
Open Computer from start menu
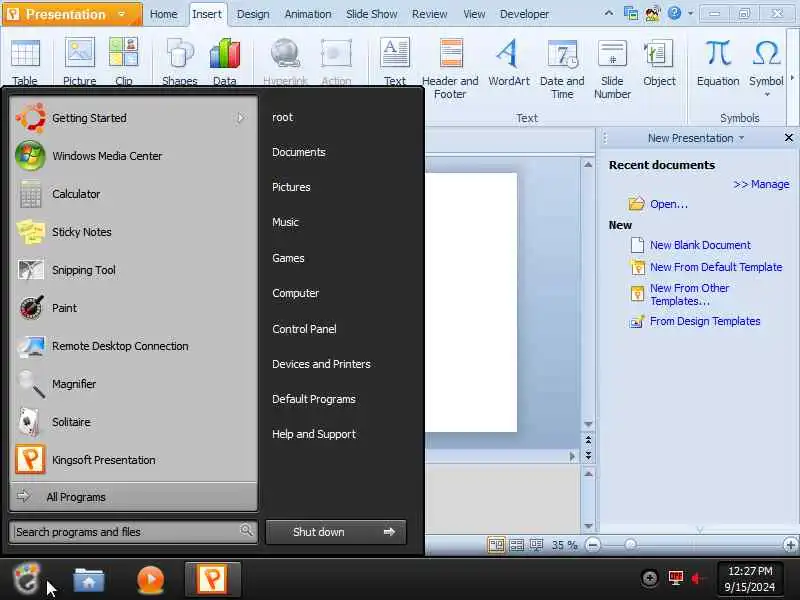[x=295, y=293]
